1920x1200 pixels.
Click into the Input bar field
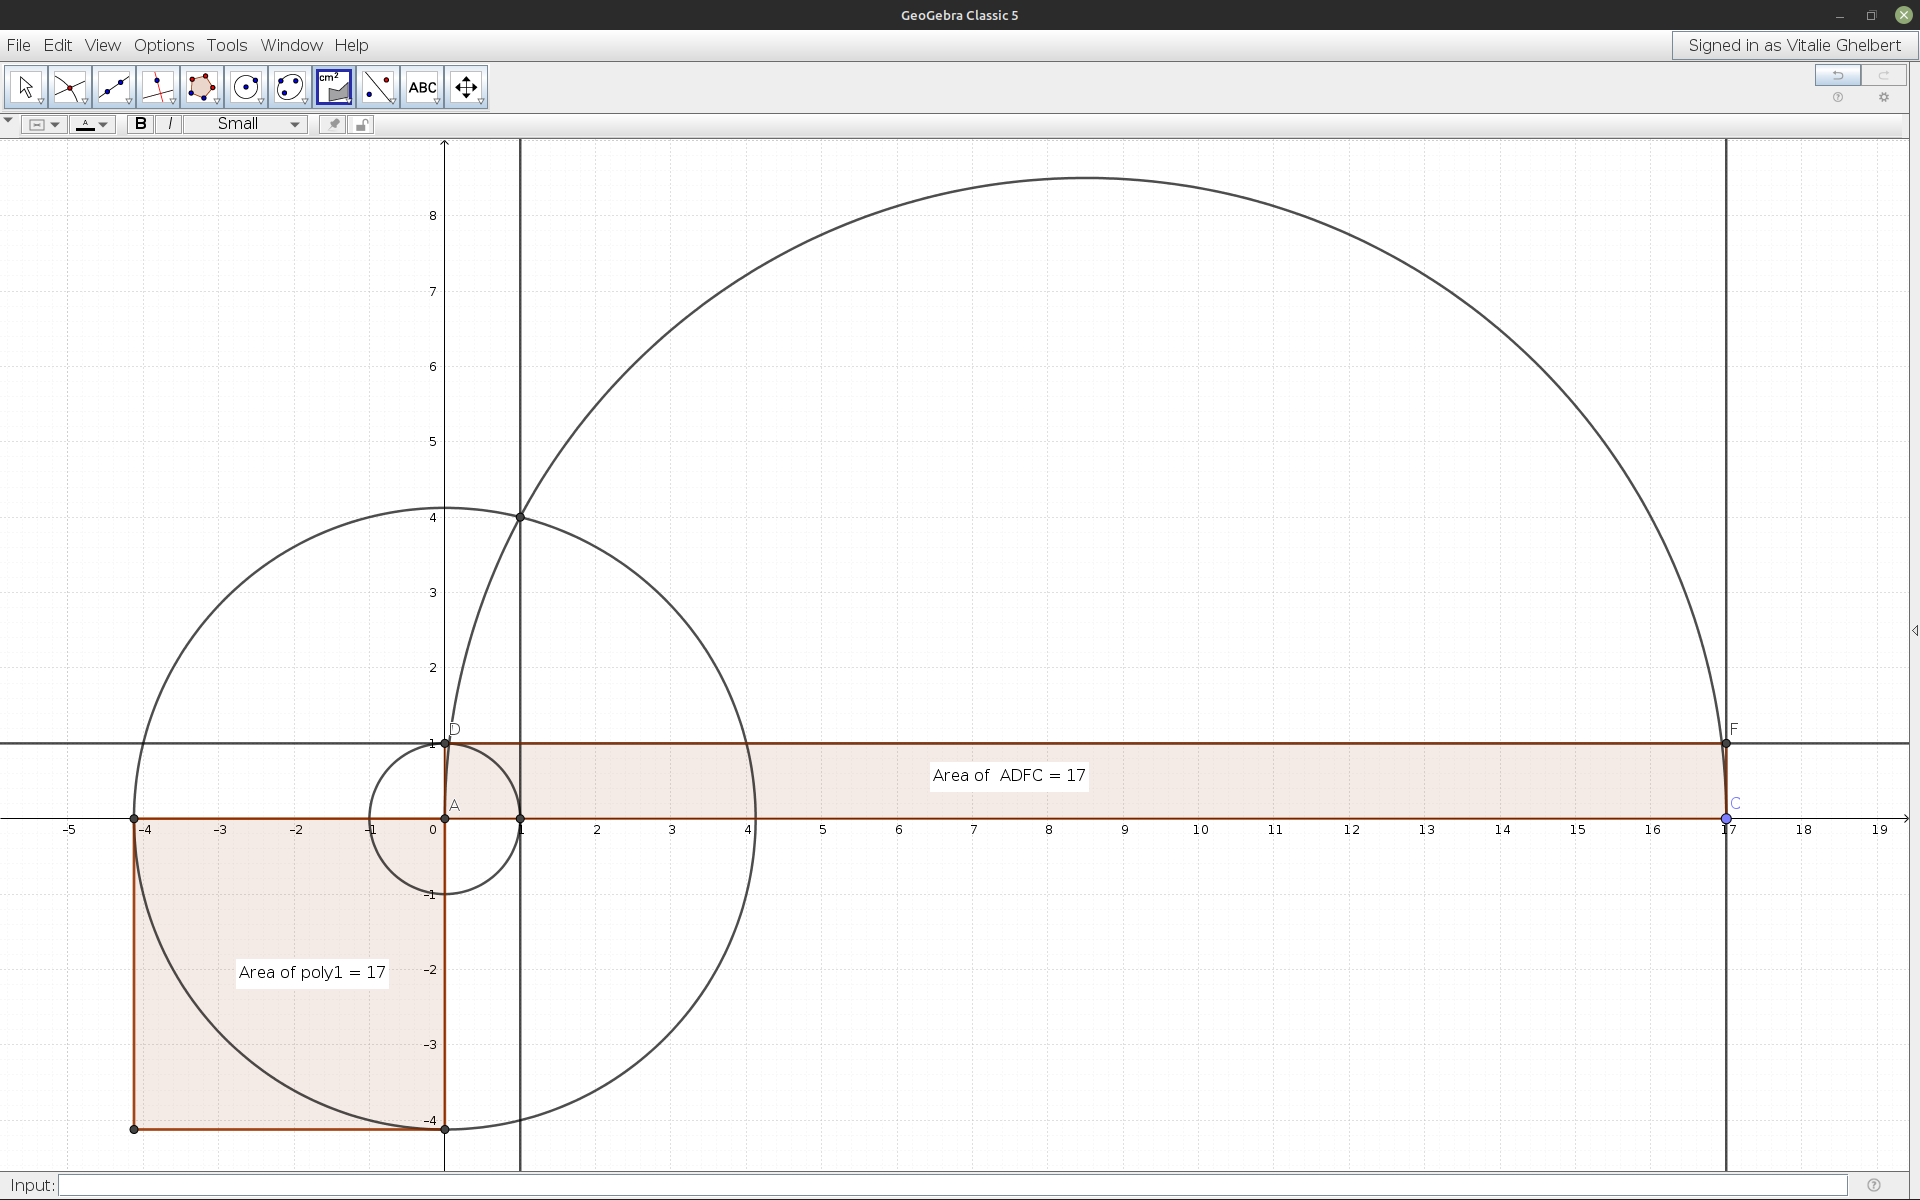pyautogui.click(x=952, y=1185)
